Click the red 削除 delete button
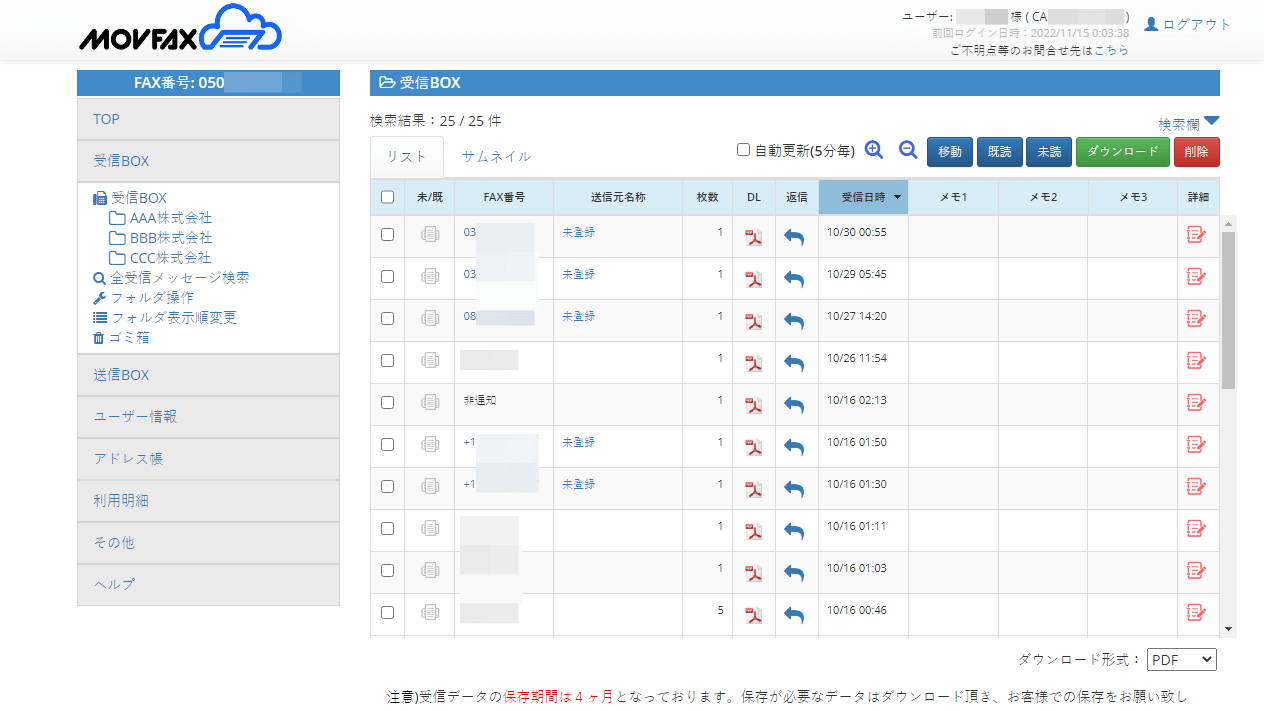 (1197, 152)
